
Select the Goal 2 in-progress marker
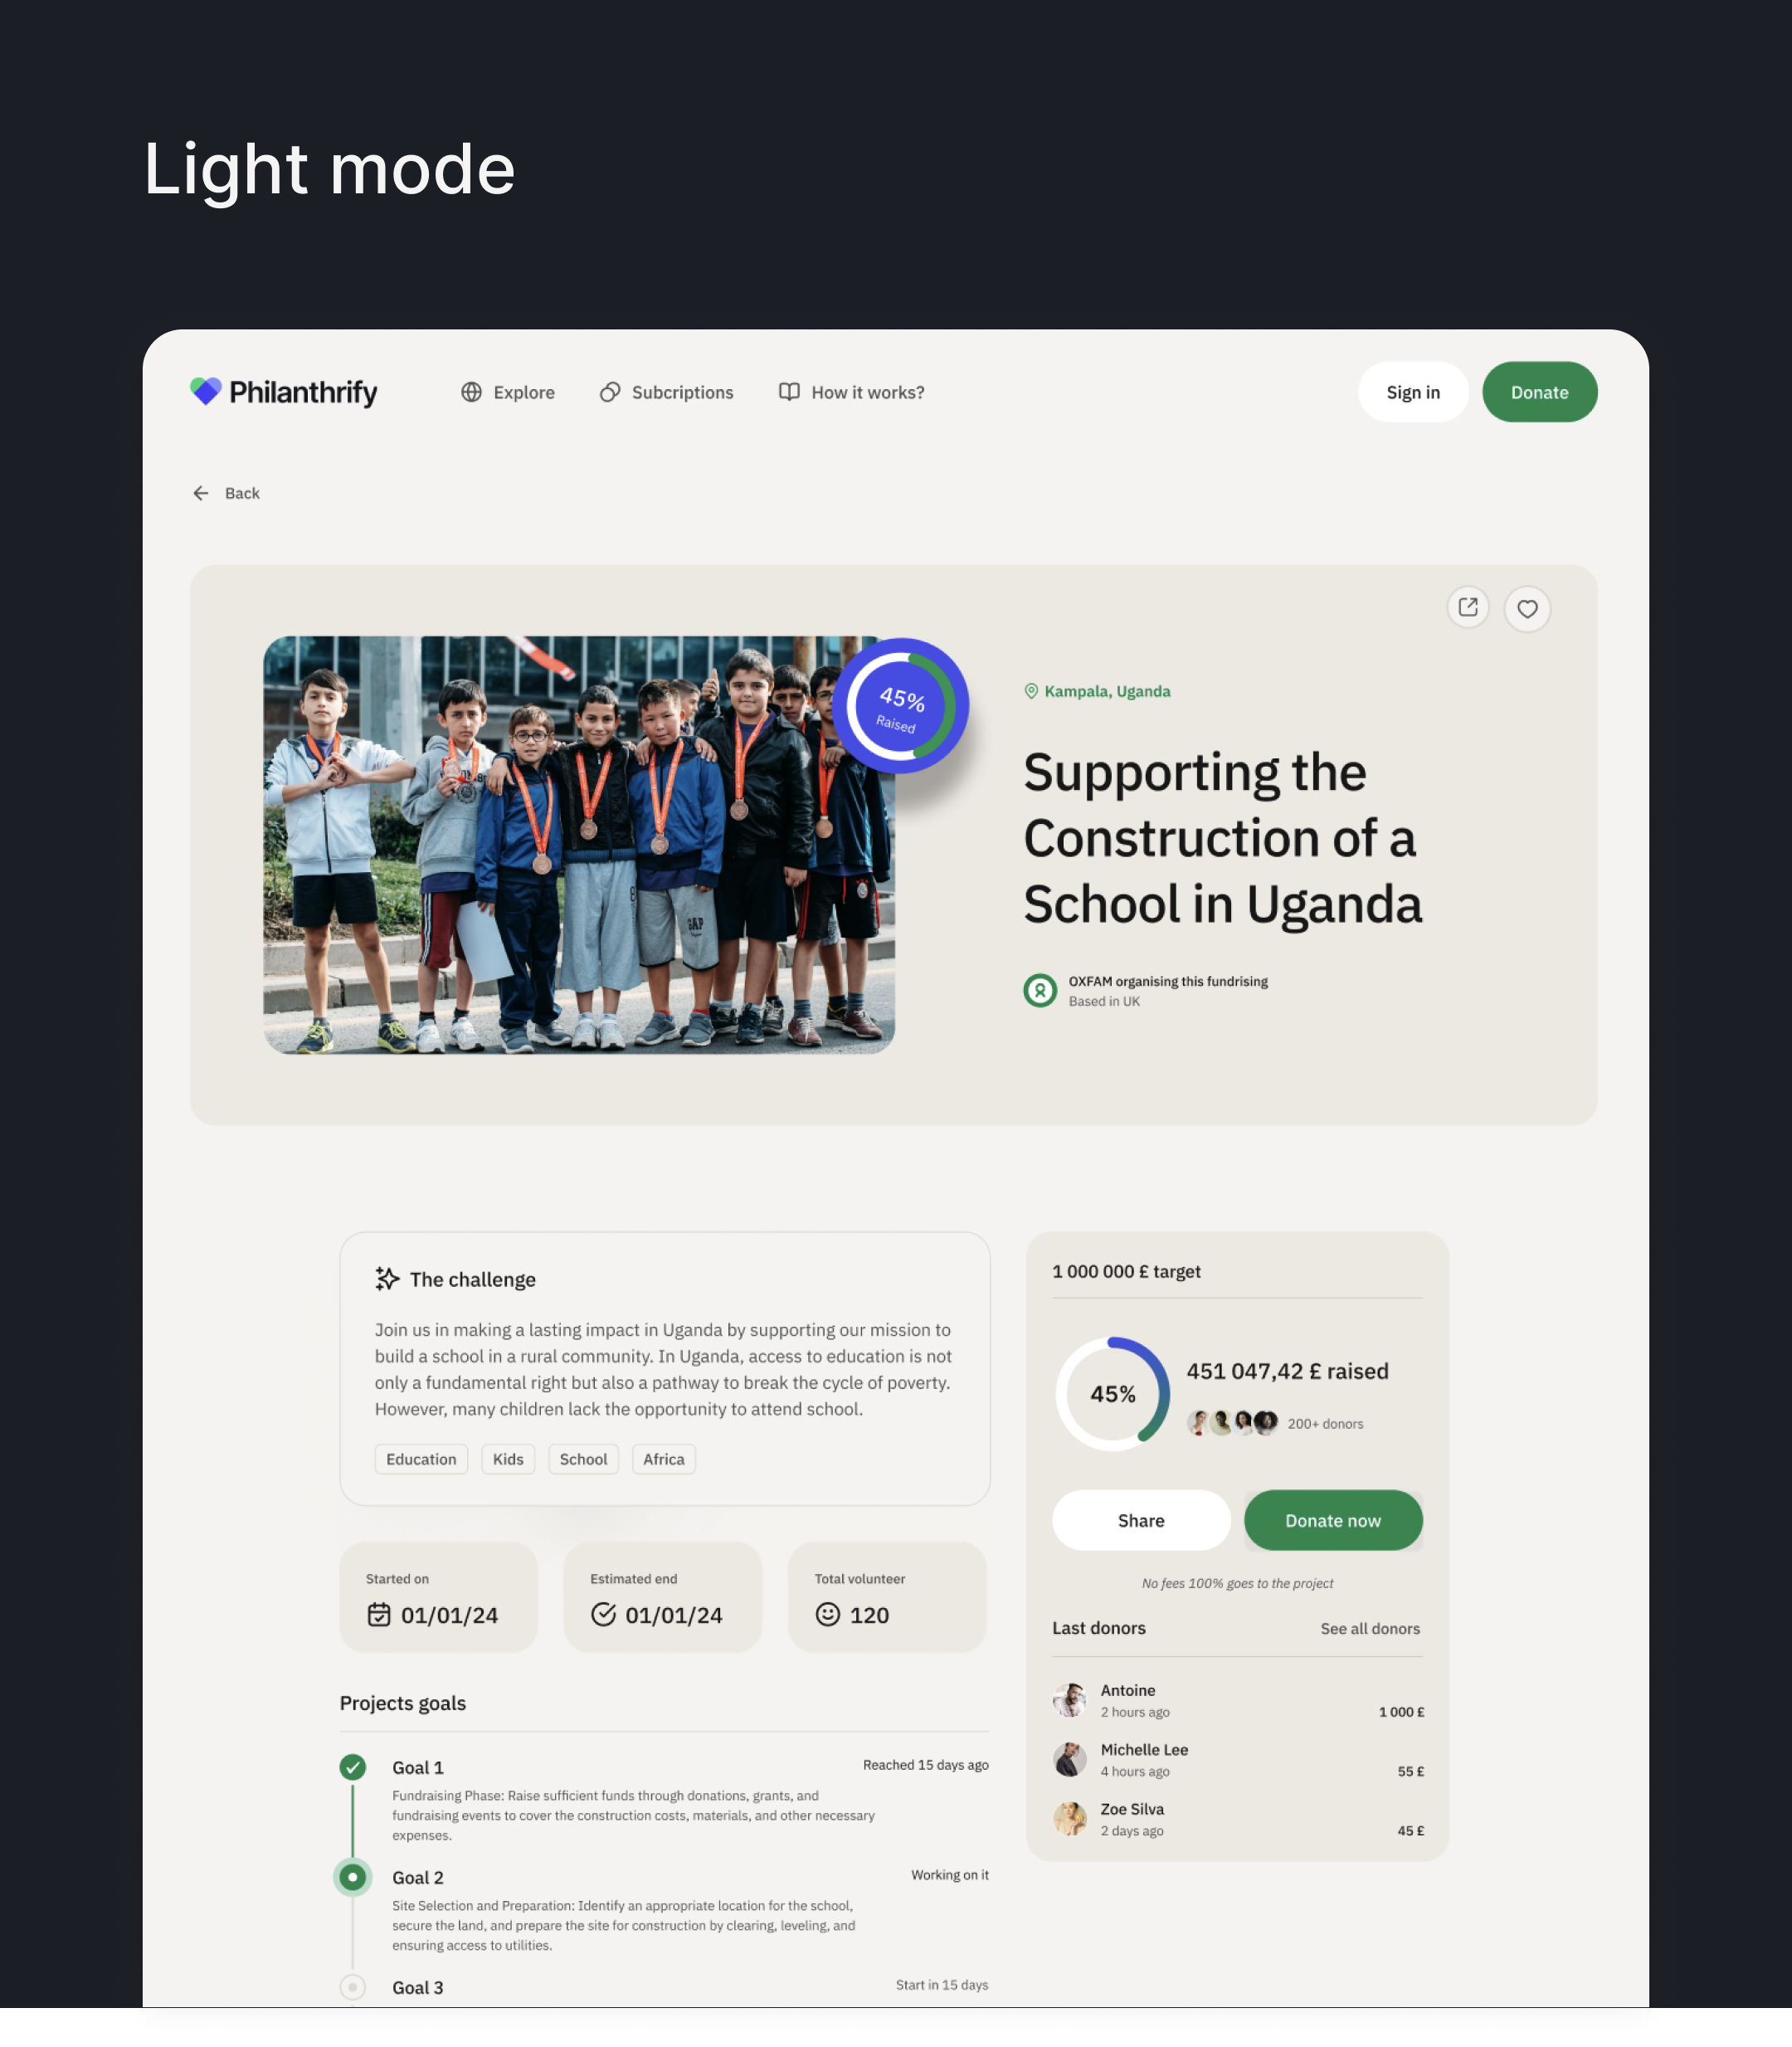352,1877
